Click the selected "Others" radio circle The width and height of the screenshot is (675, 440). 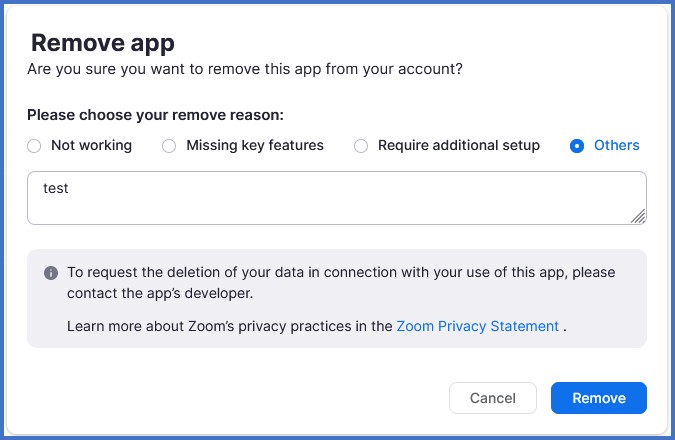point(577,146)
